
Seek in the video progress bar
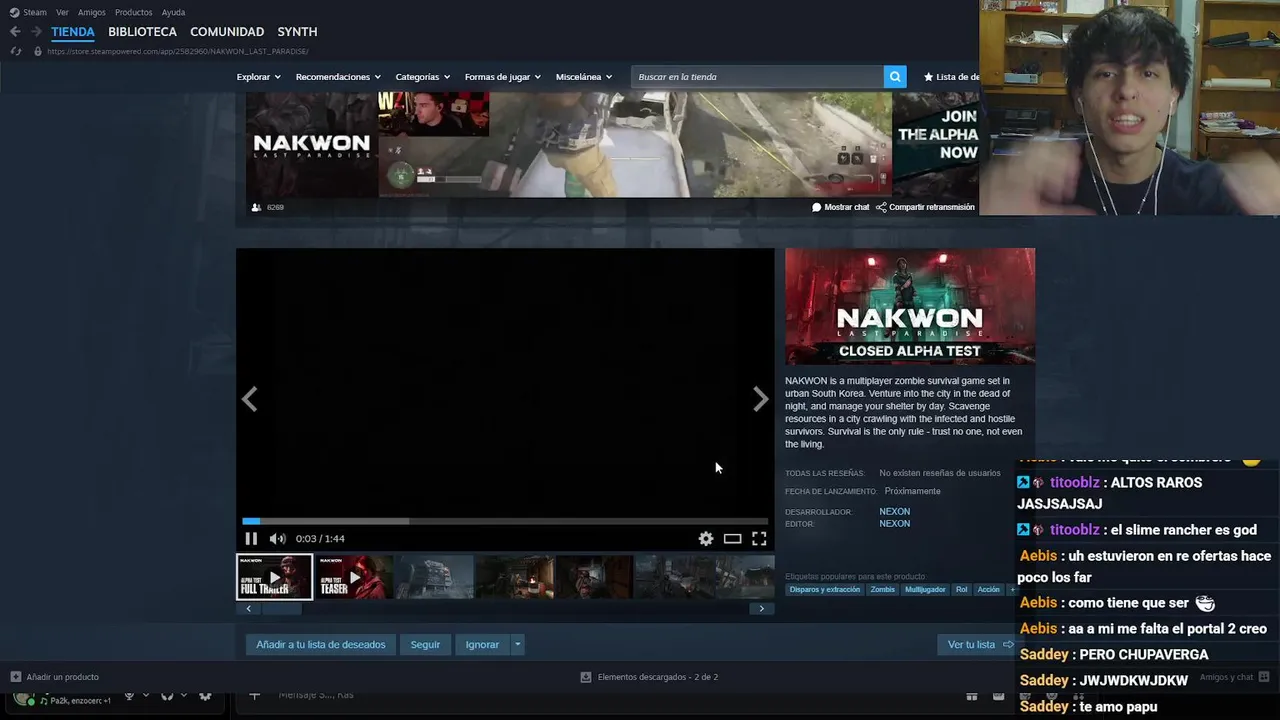tap(505, 521)
